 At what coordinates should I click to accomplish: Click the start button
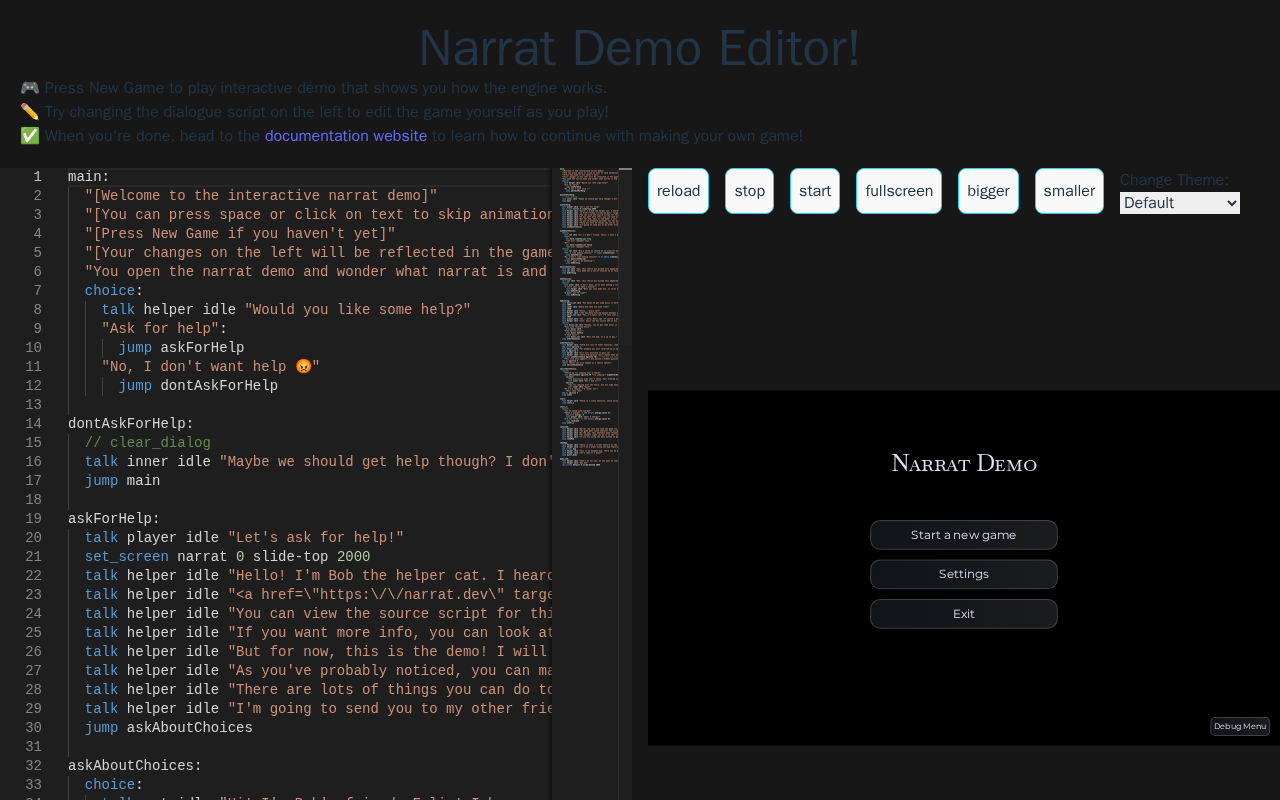(814, 191)
